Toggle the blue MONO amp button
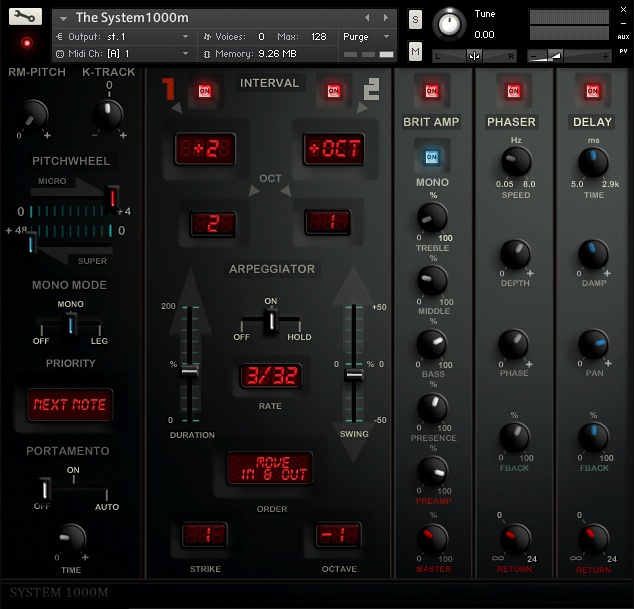634x609 pixels. 431,157
